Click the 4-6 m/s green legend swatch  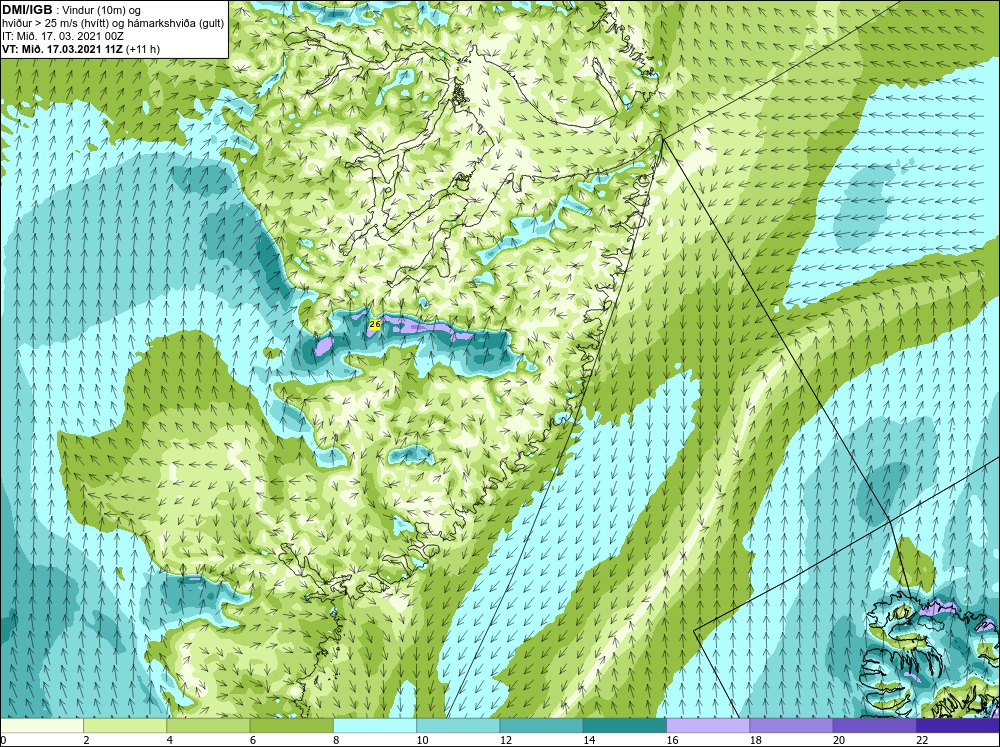tap(209, 726)
